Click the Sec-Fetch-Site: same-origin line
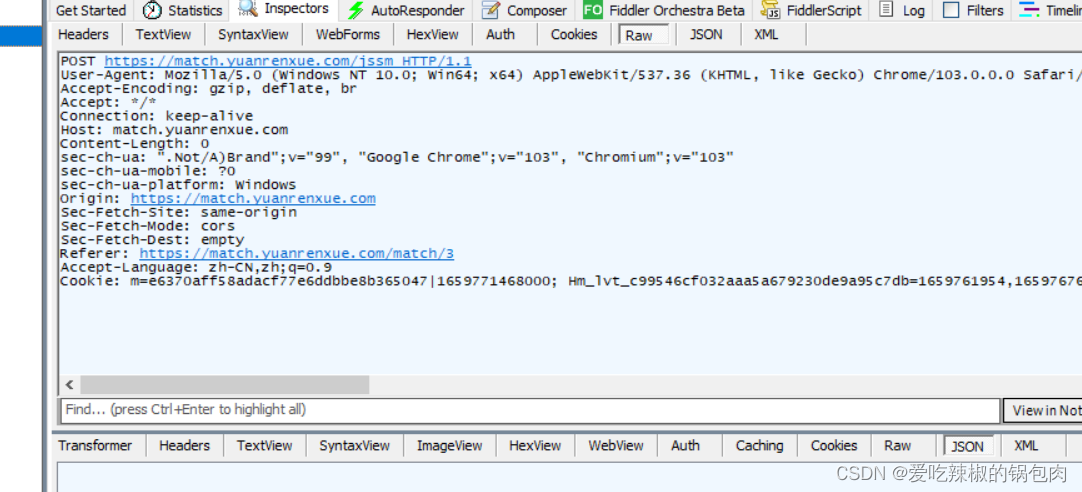 pos(179,213)
